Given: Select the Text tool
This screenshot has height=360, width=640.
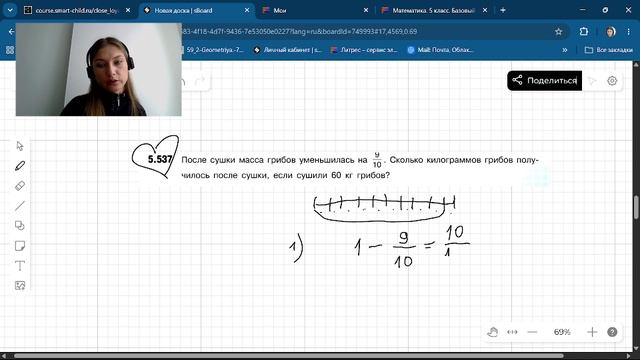Looking at the screenshot, I should click(x=20, y=266).
